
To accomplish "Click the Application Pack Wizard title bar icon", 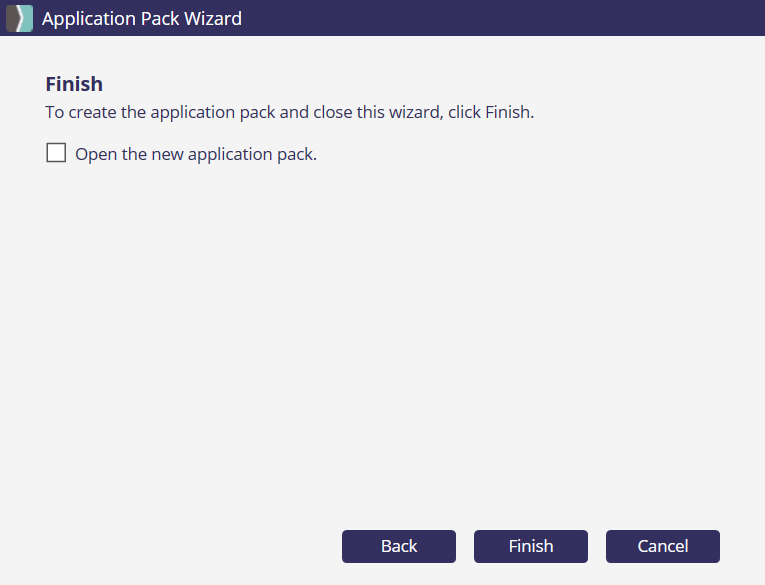I will [19, 18].
